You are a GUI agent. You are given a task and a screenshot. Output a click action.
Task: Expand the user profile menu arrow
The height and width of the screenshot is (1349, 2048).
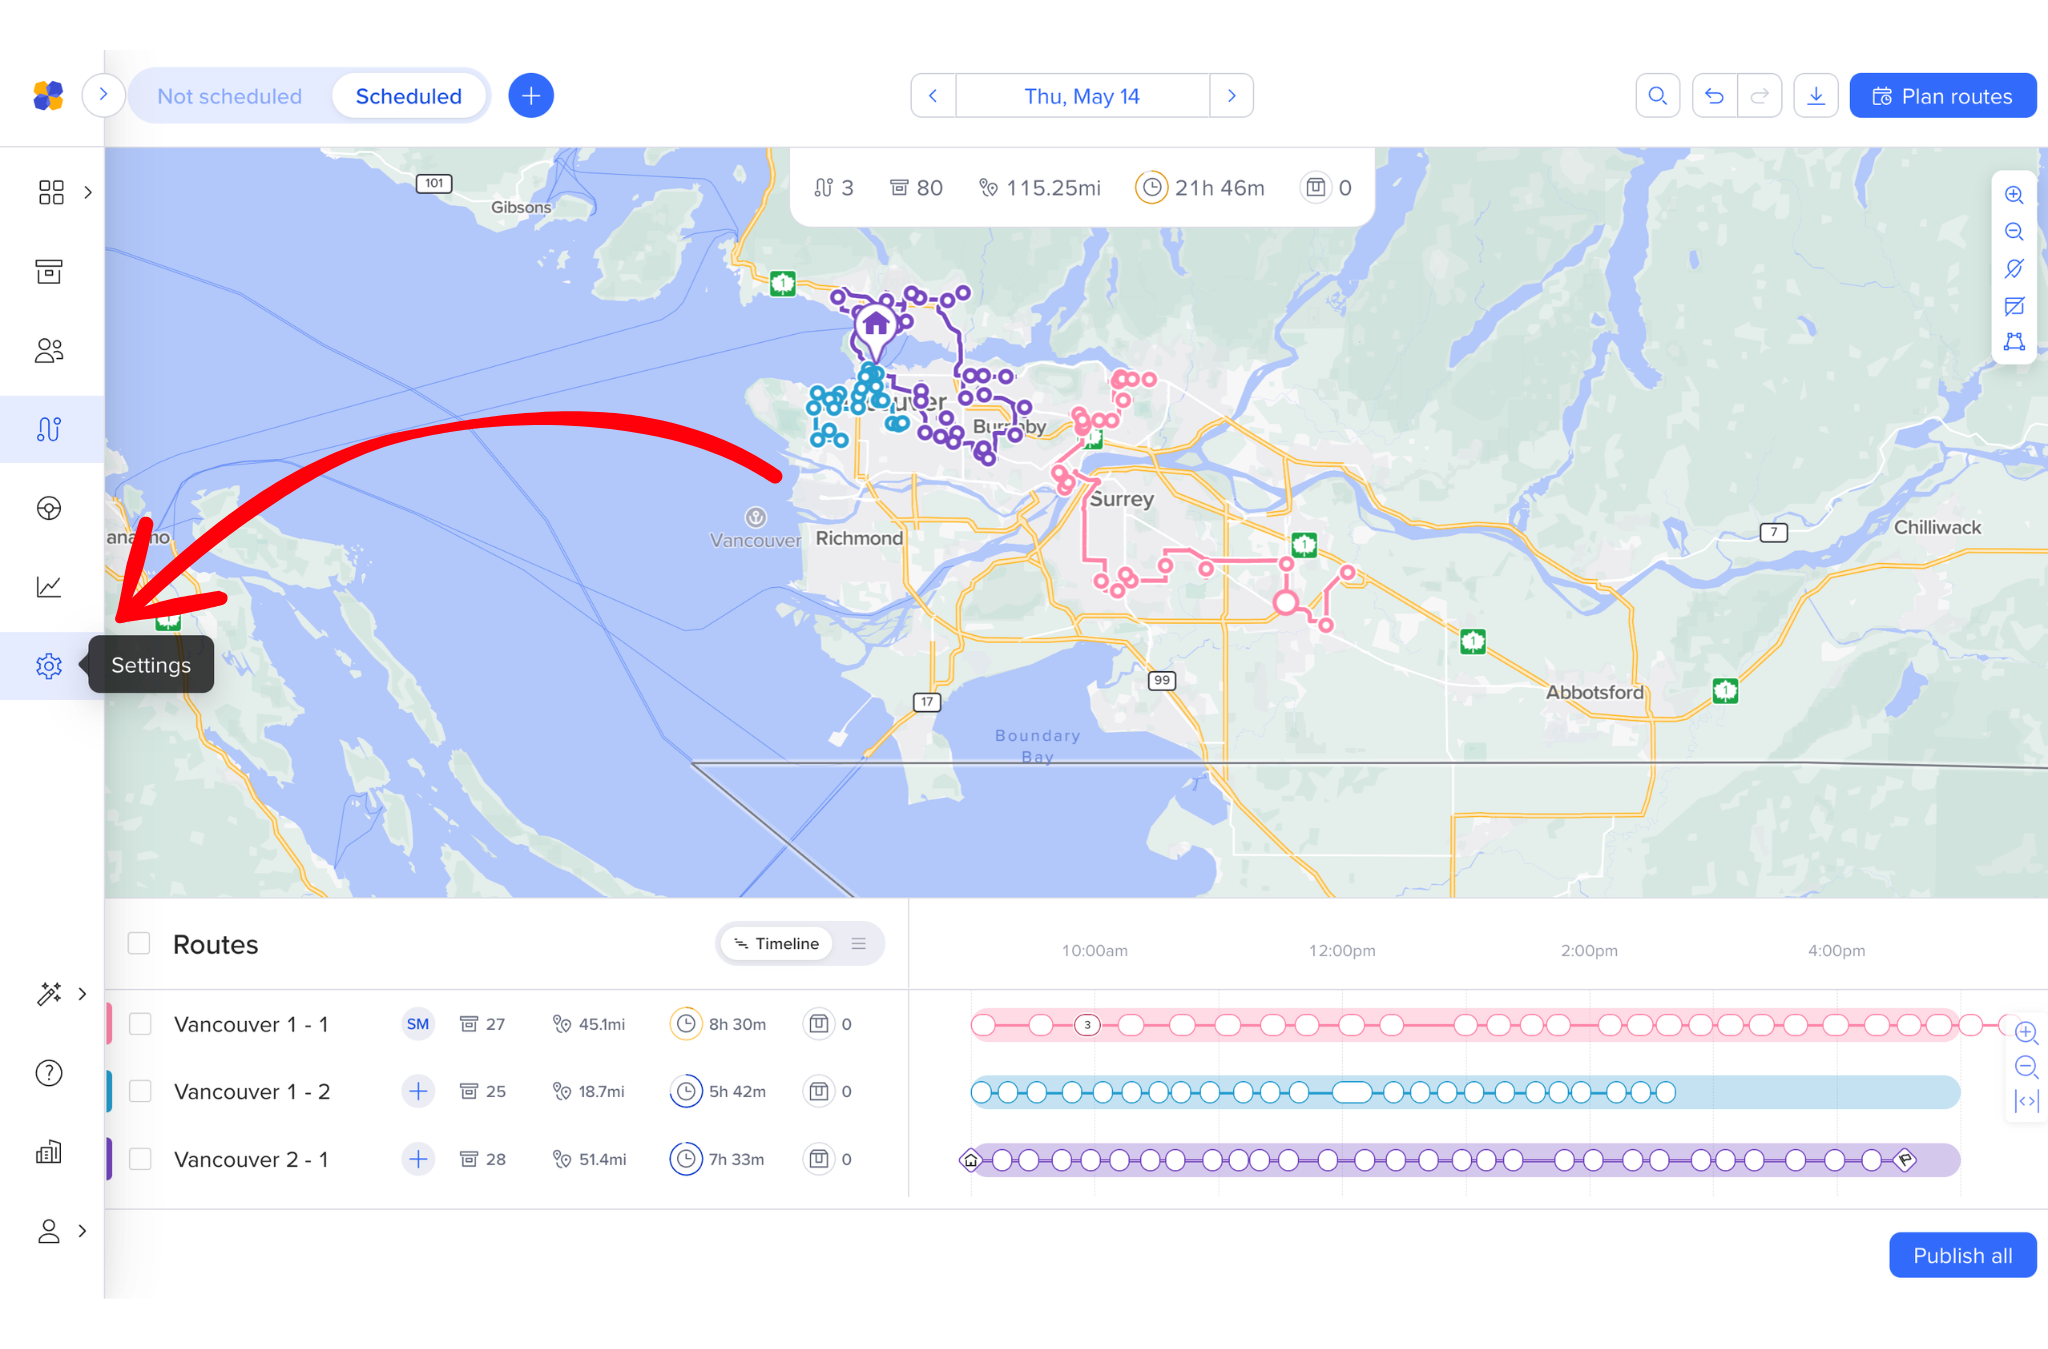coord(82,1231)
